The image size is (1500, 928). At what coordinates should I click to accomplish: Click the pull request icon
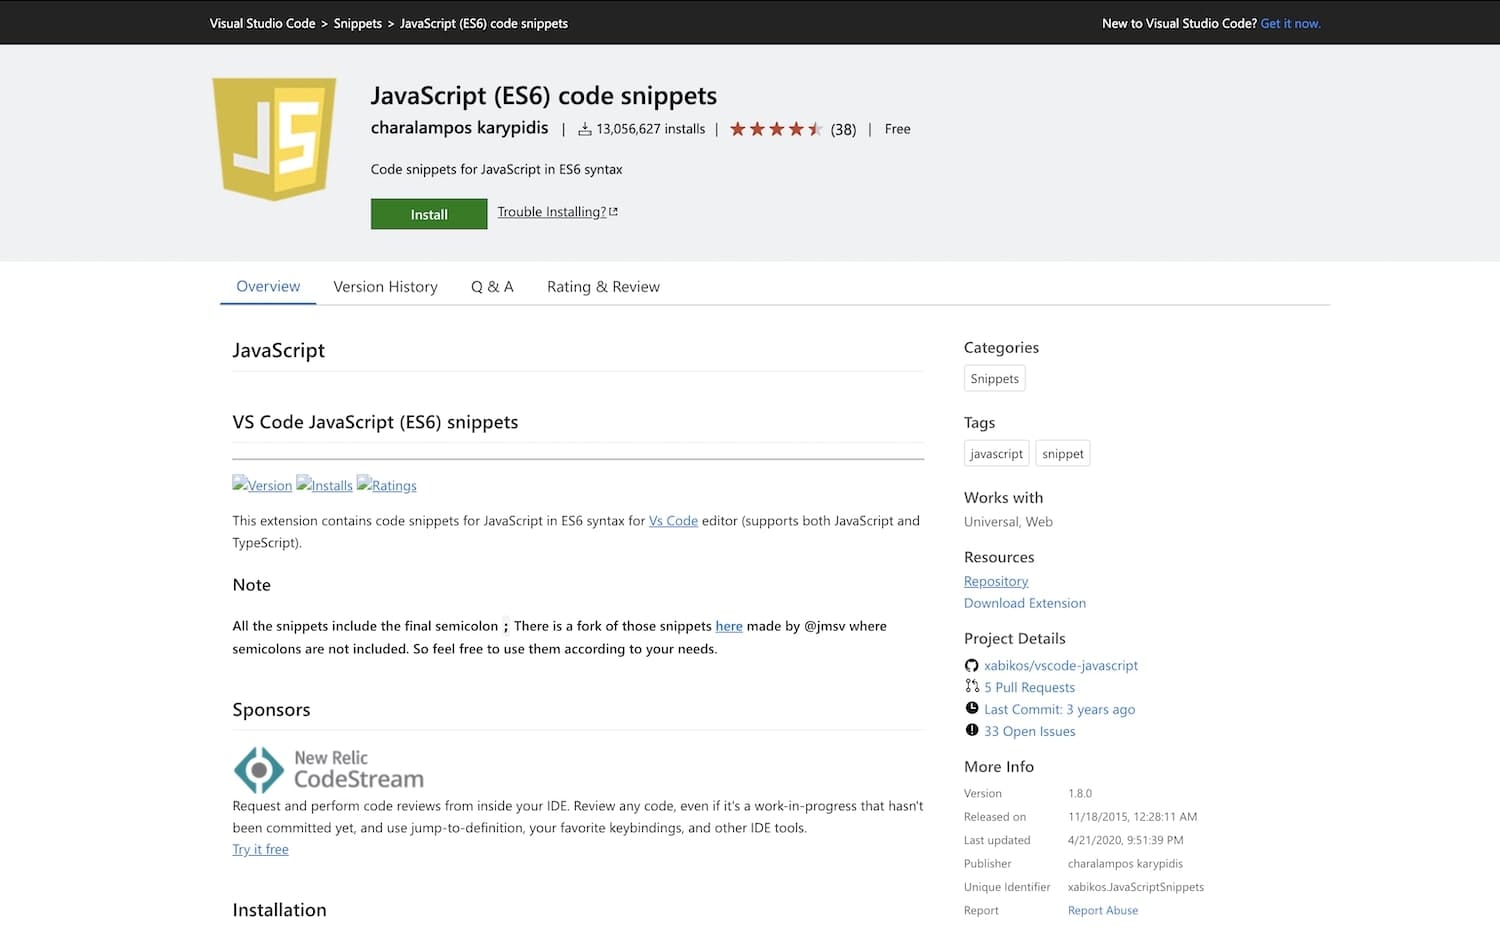click(x=971, y=686)
